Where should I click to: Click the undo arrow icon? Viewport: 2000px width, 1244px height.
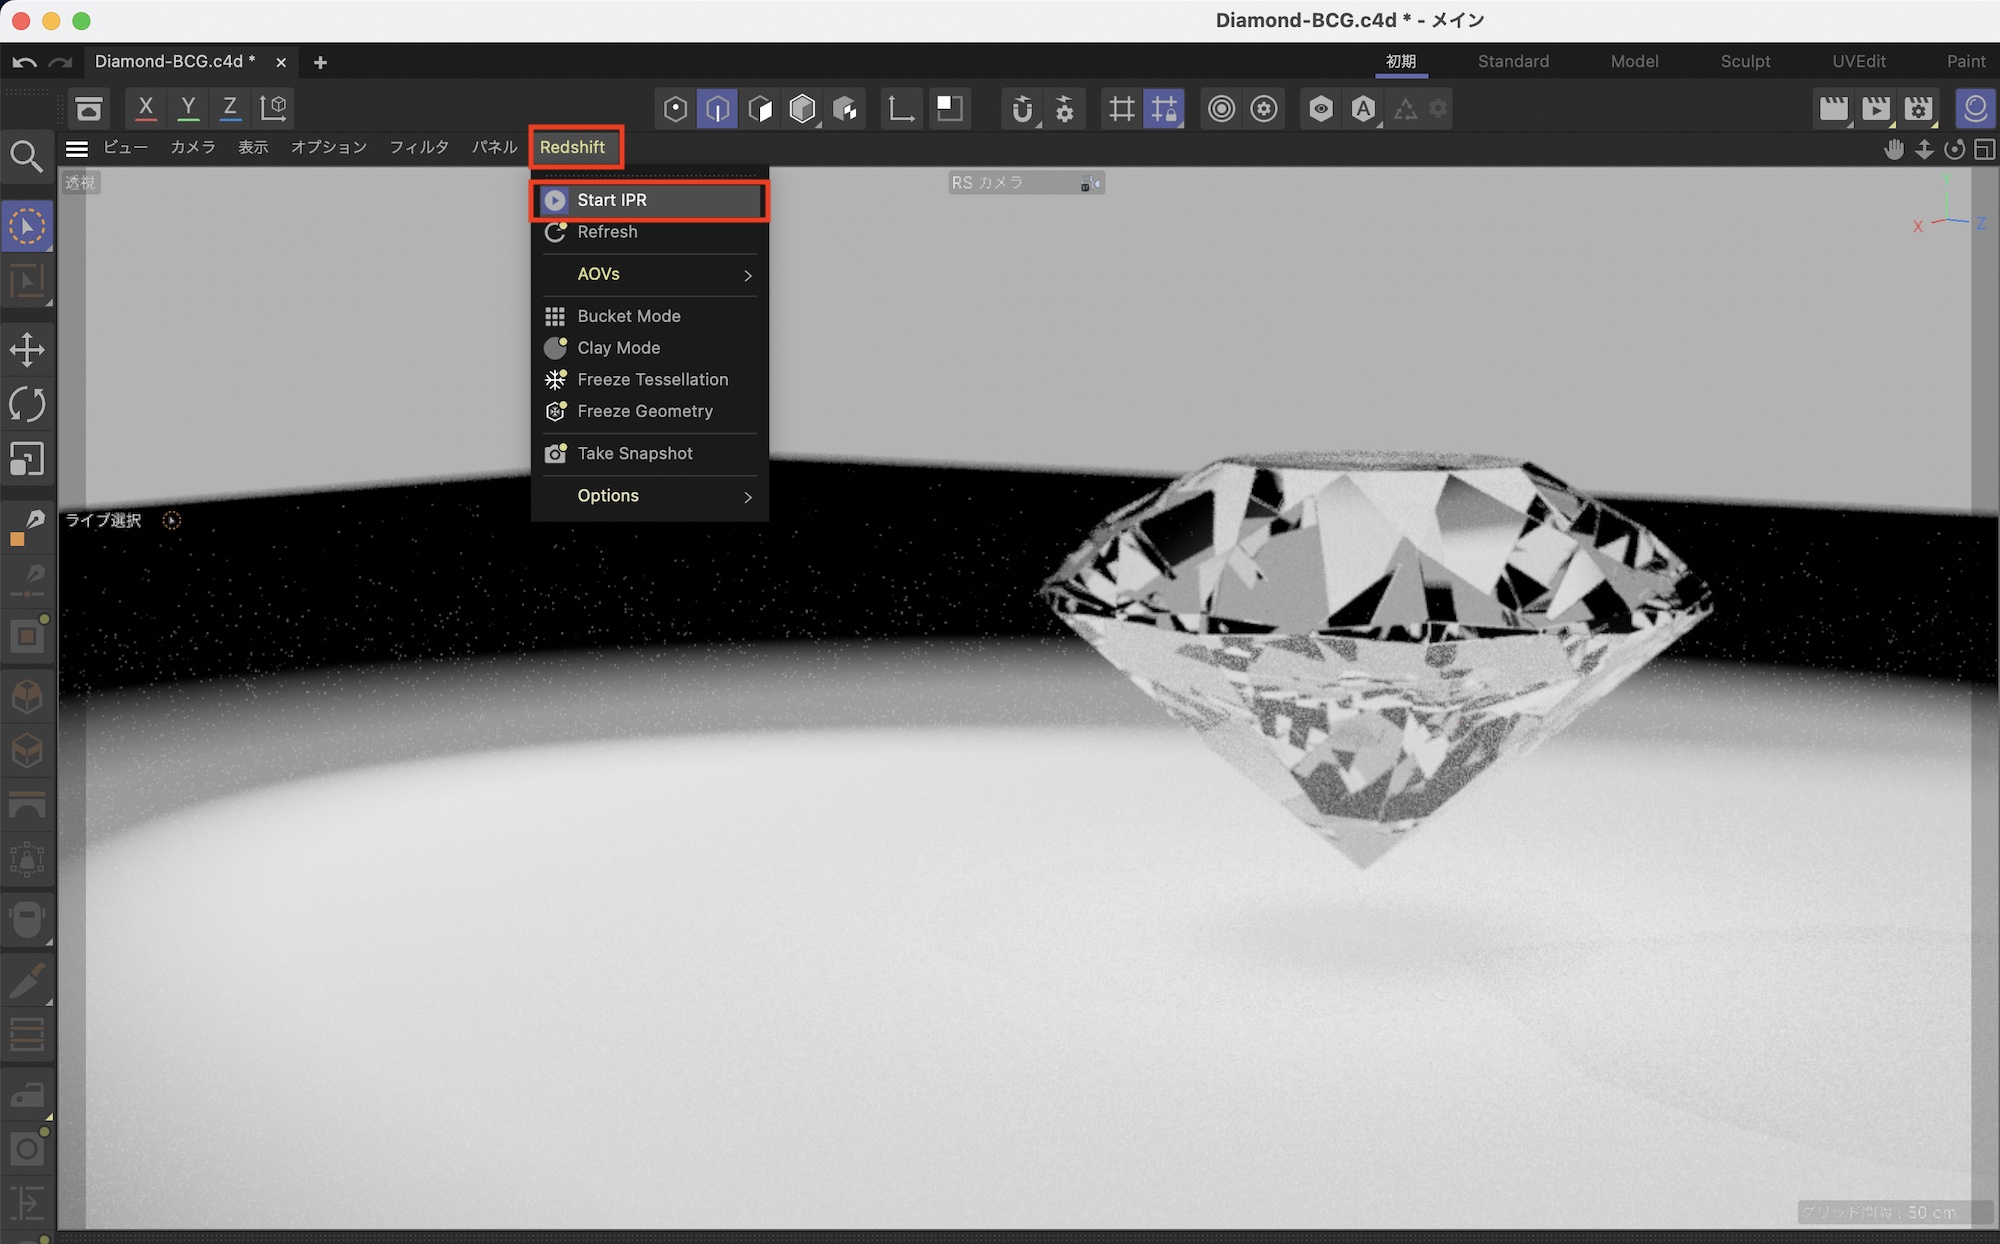tap(25, 62)
